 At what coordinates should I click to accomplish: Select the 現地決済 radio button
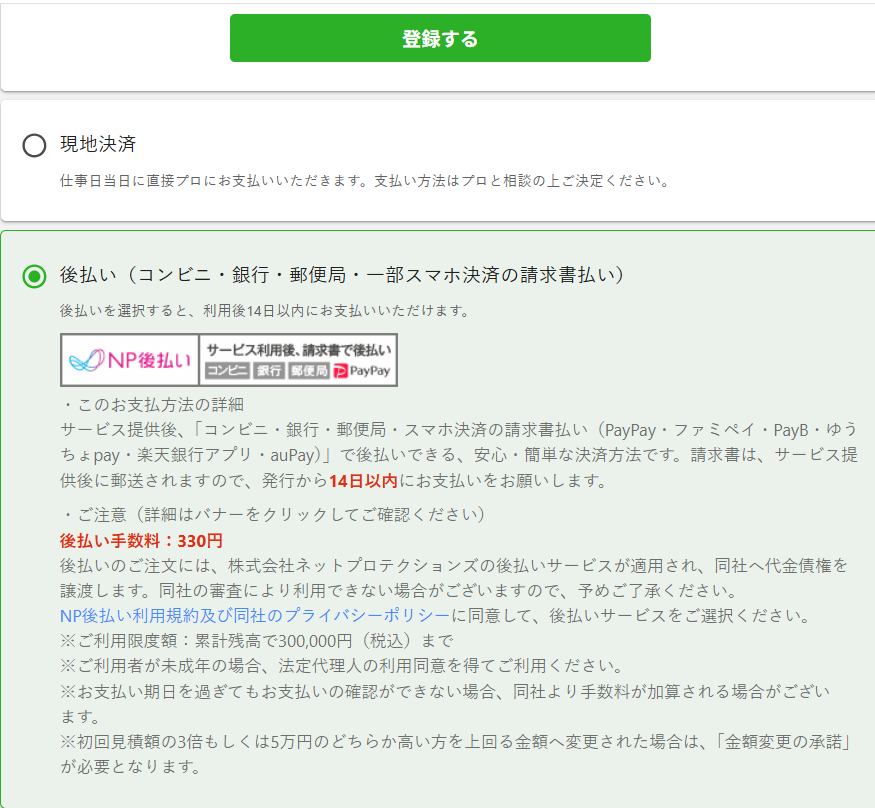click(34, 146)
